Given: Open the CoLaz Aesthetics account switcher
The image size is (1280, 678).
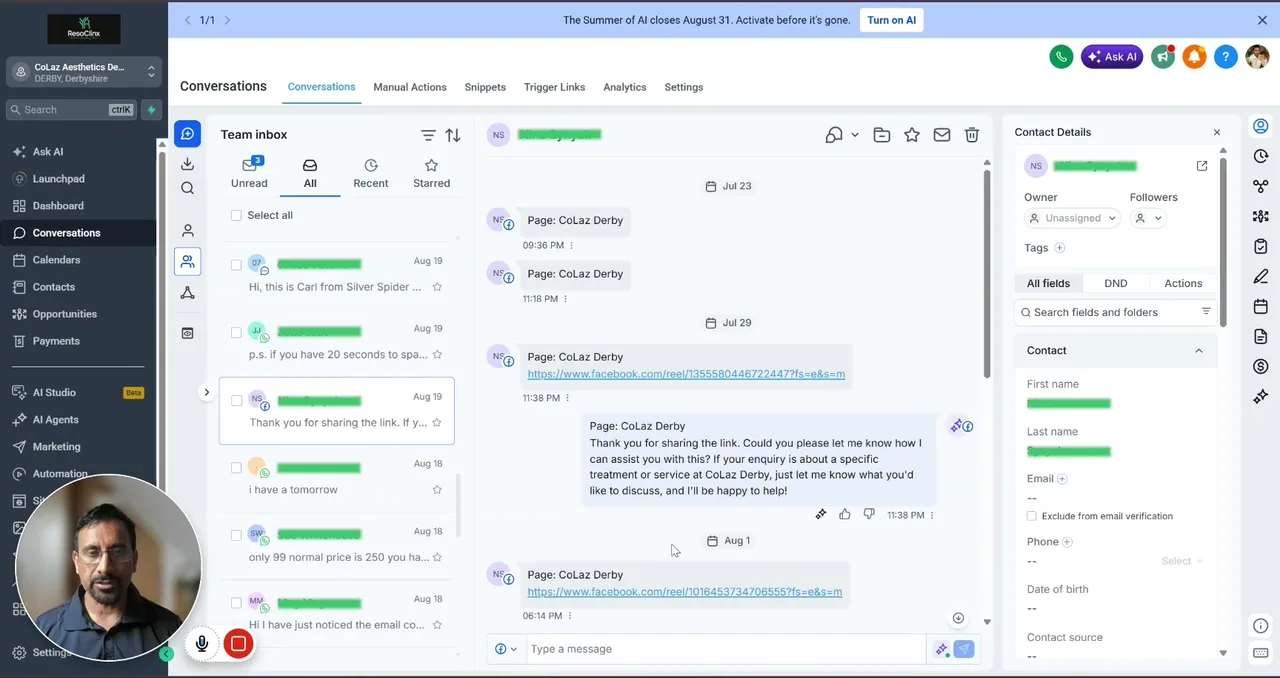Looking at the screenshot, I should [84, 72].
